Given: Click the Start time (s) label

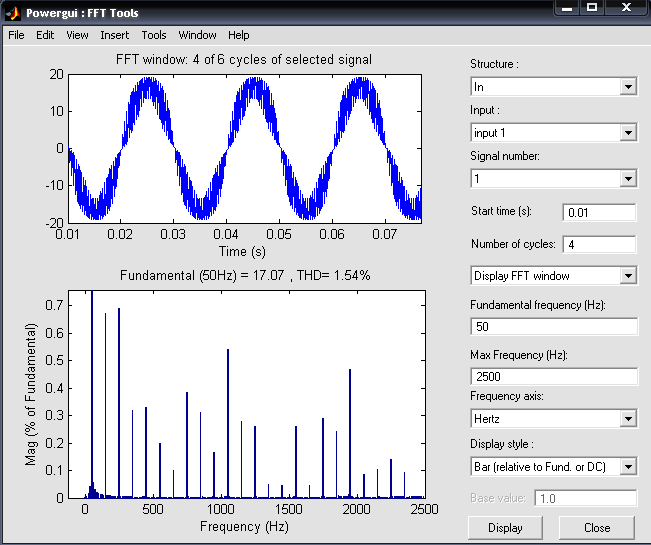Looking at the screenshot, I should 501,211.
